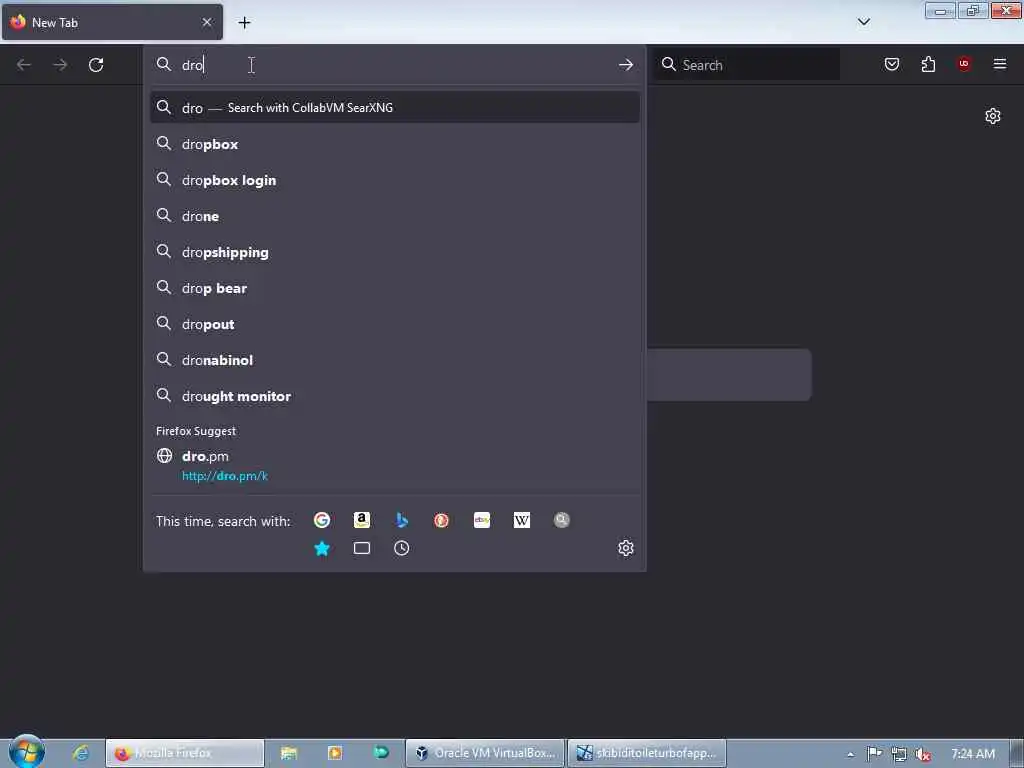Screen dimensions: 1024x768
Task: Click the forward navigation arrow
Action: pyautogui.click(x=60, y=65)
